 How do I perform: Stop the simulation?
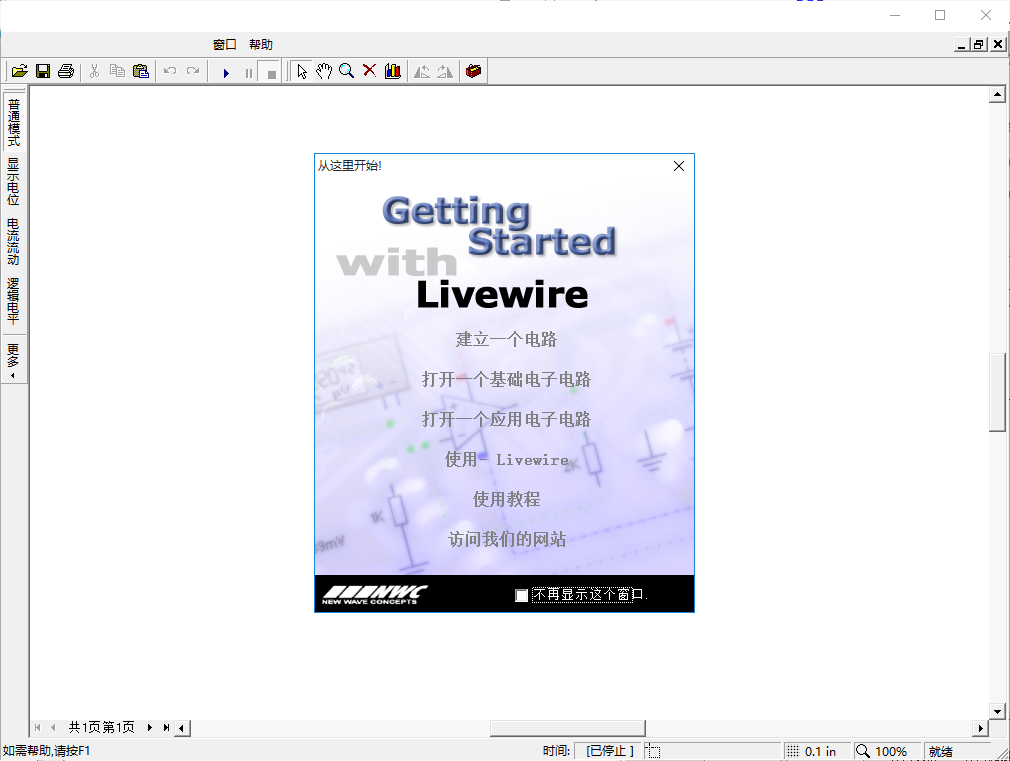tap(270, 71)
